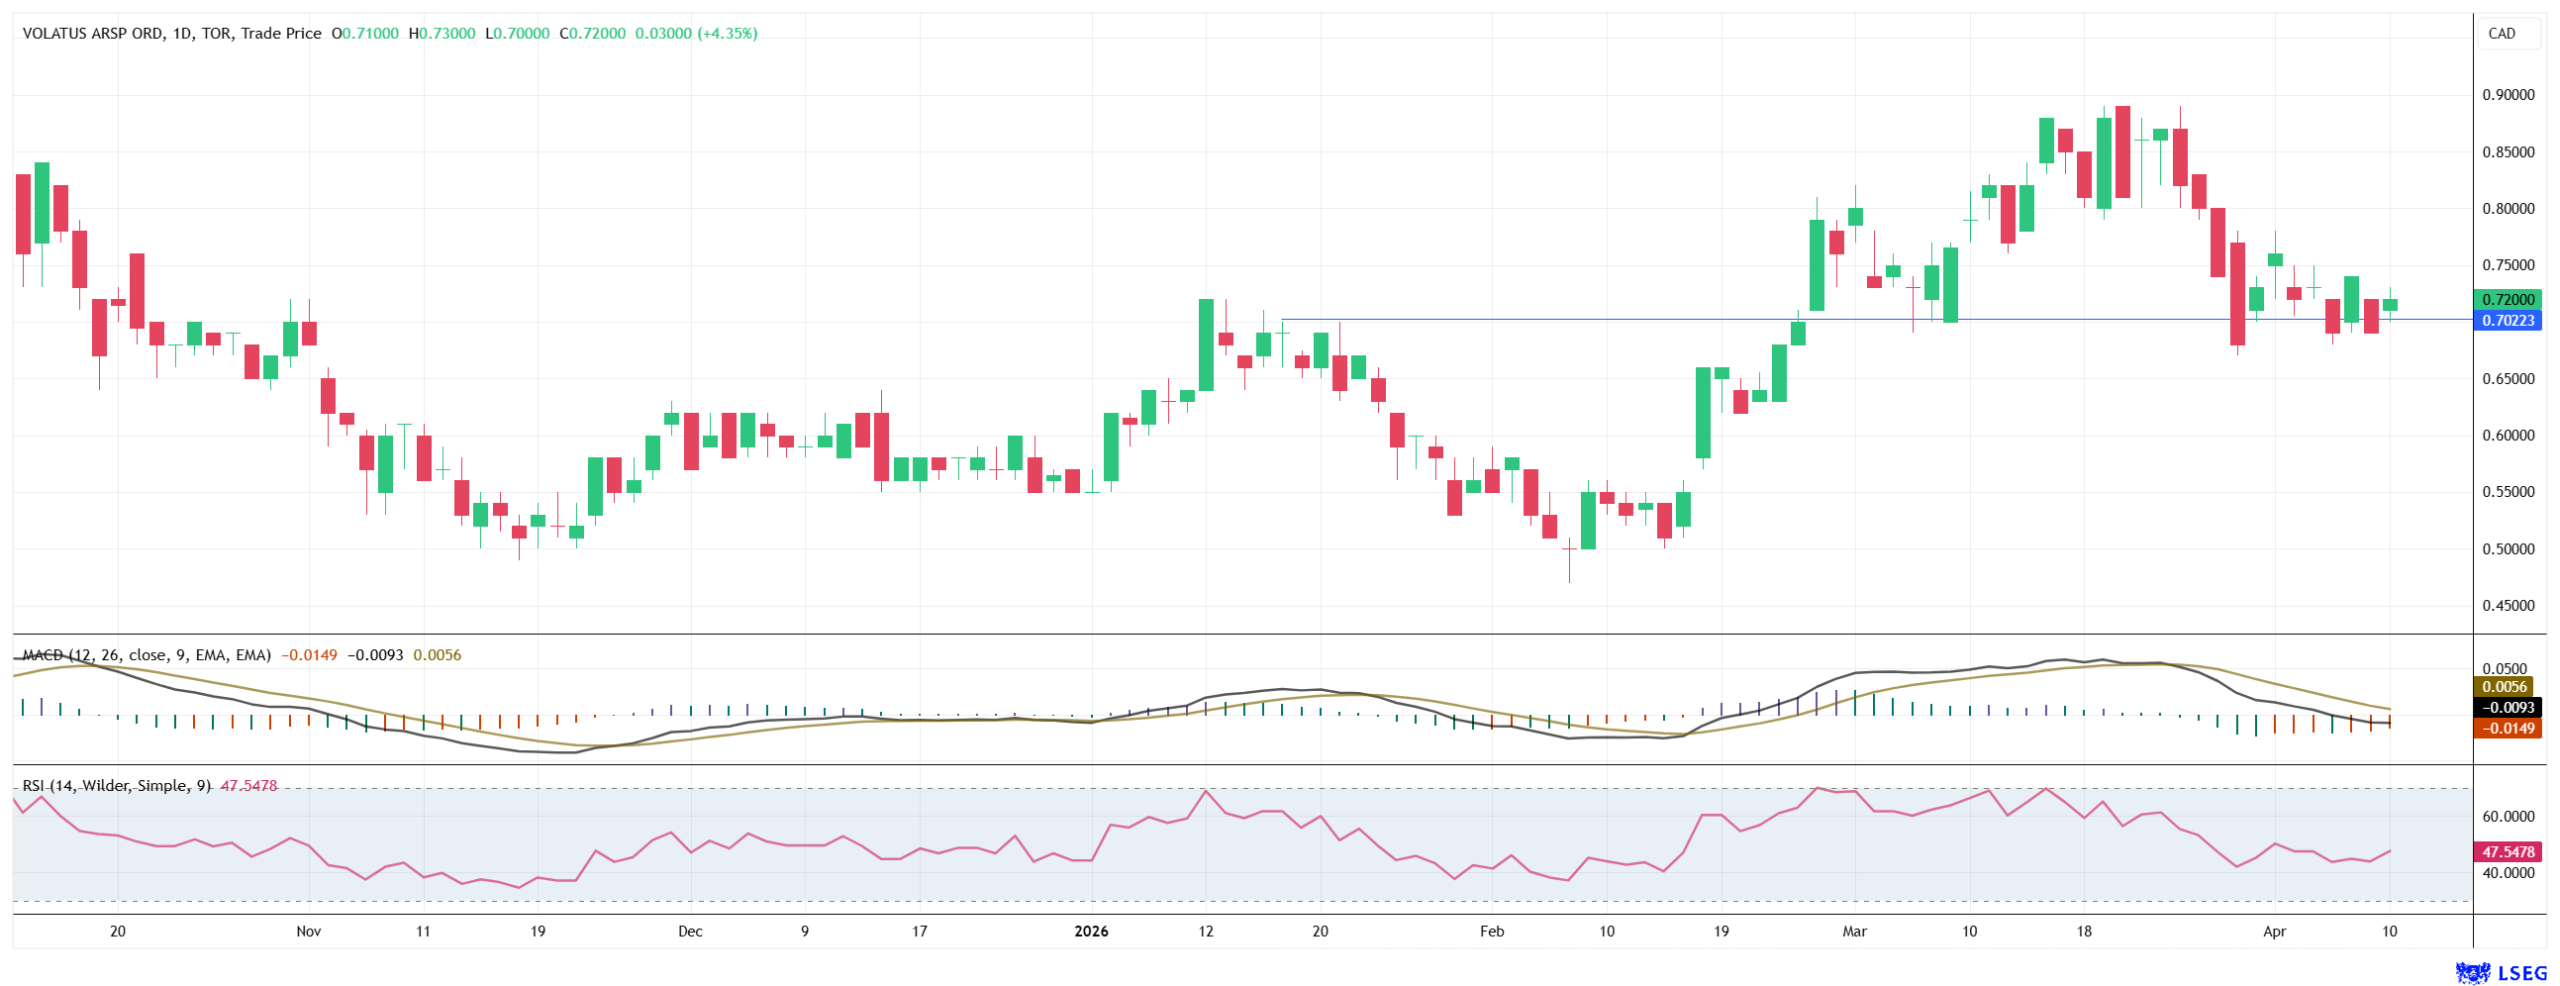Image resolution: width=2560 pixels, height=986 pixels.
Task: Click the 2026 label on time axis
Action: pos(1091,931)
